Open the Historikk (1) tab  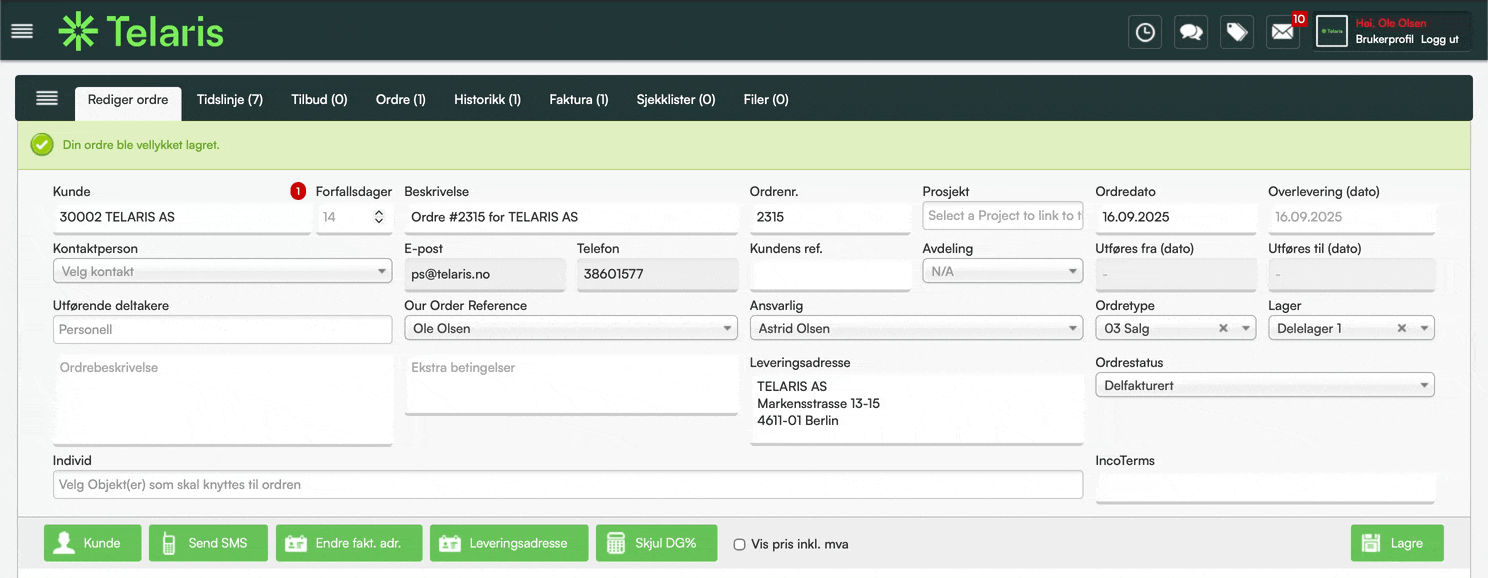[487, 100]
